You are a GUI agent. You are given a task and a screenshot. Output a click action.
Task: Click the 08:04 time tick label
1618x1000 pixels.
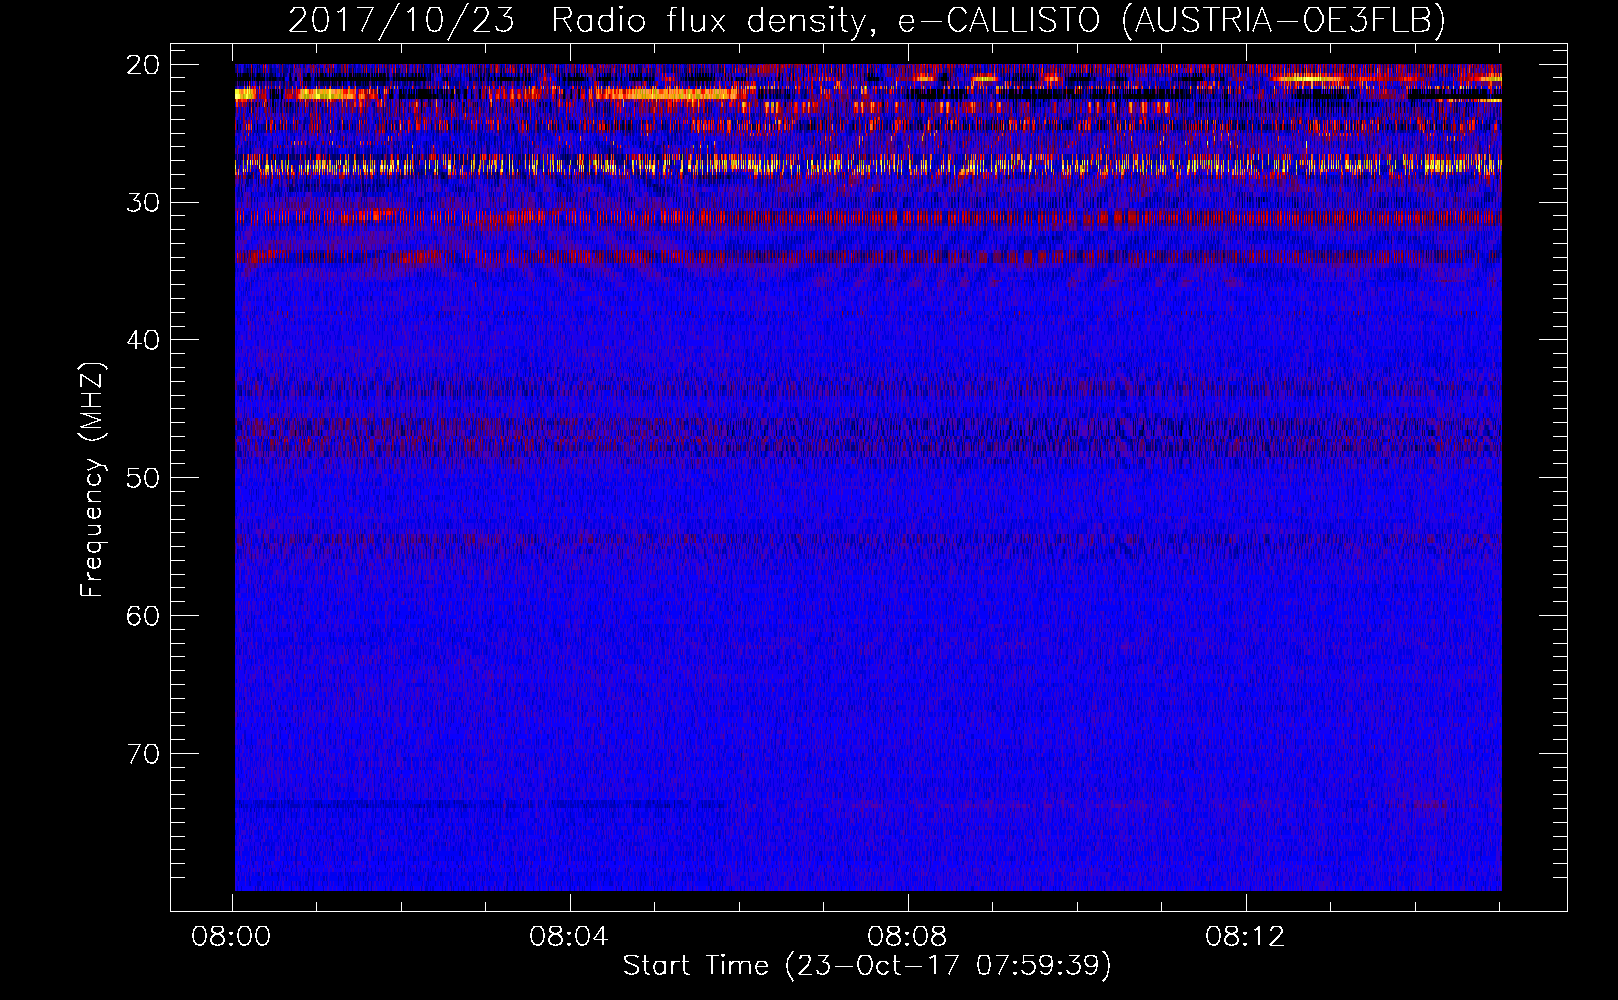[x=569, y=937]
